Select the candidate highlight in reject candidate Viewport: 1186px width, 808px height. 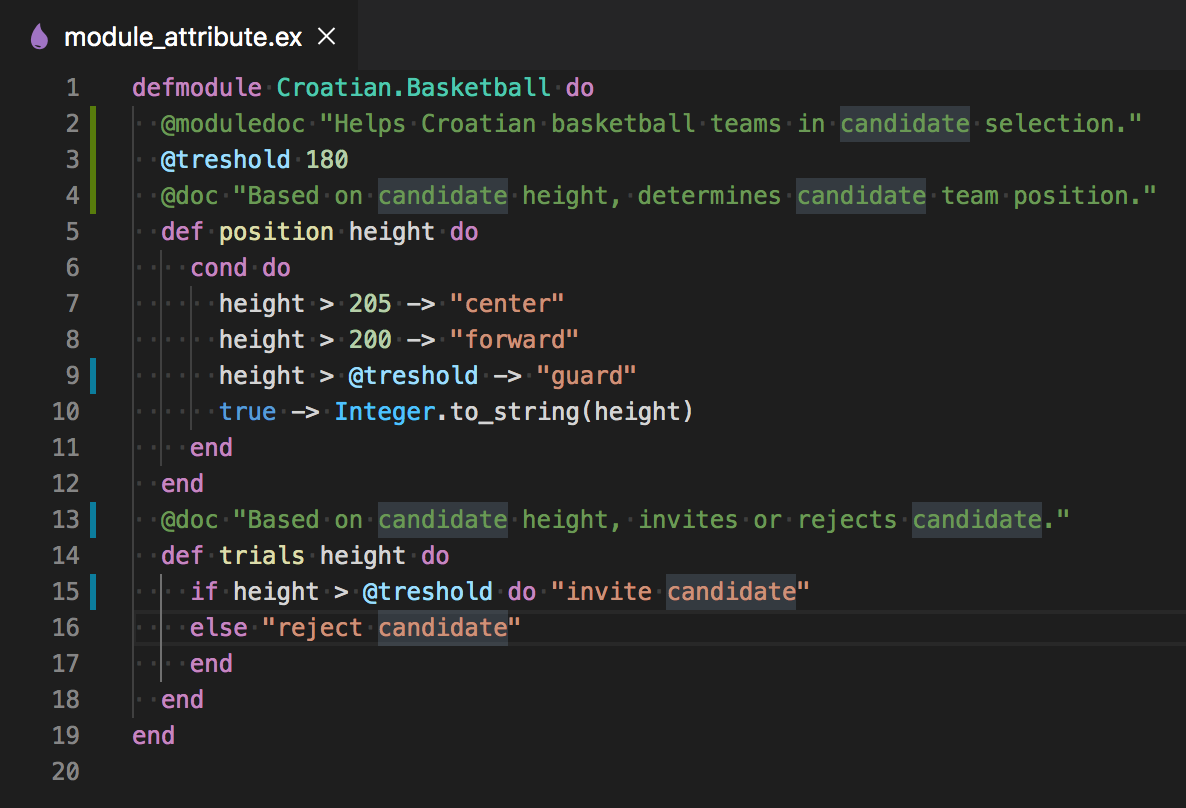pyautogui.click(x=443, y=627)
